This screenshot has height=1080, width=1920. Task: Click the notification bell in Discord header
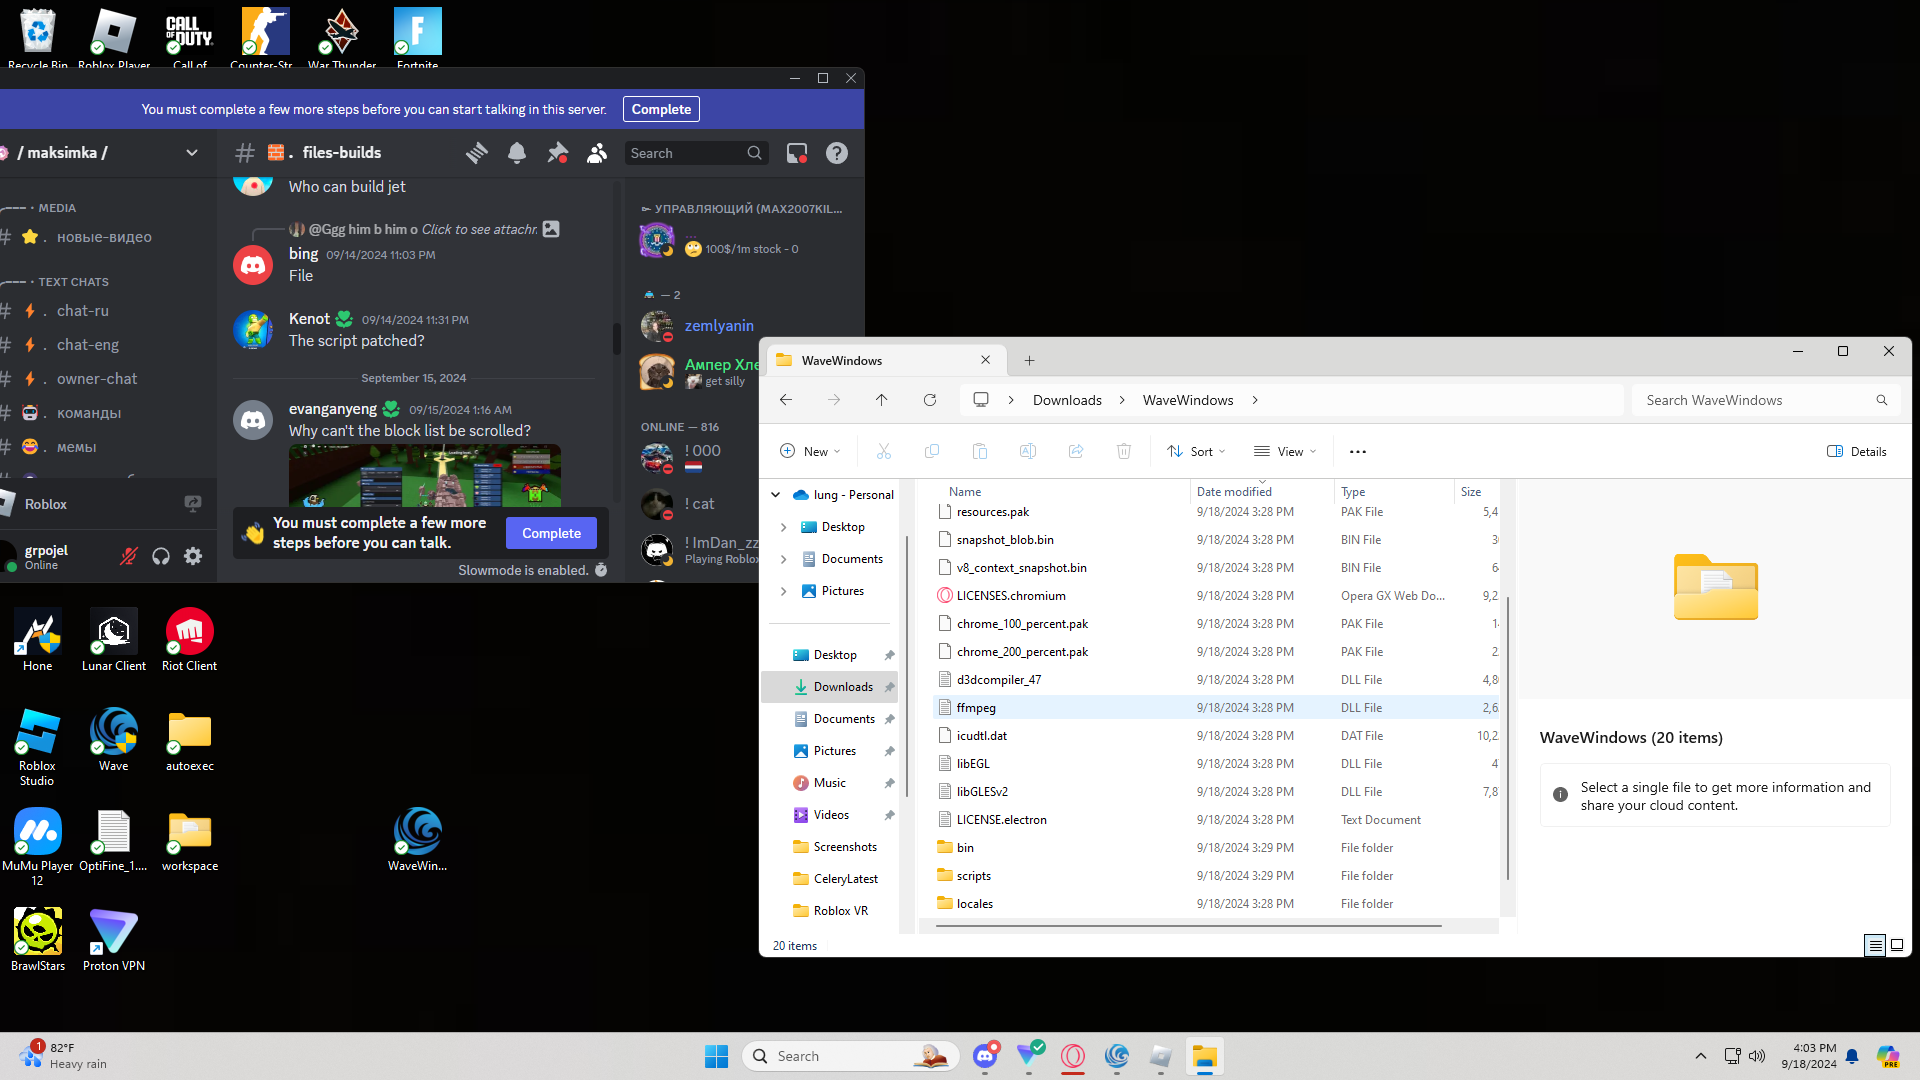click(517, 153)
